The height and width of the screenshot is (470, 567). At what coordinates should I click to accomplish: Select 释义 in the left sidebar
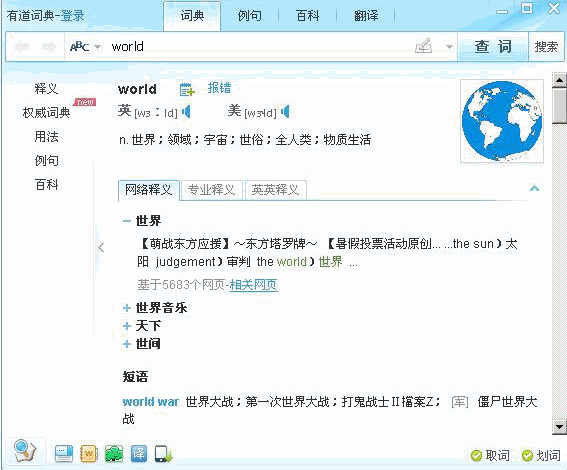coord(46,88)
